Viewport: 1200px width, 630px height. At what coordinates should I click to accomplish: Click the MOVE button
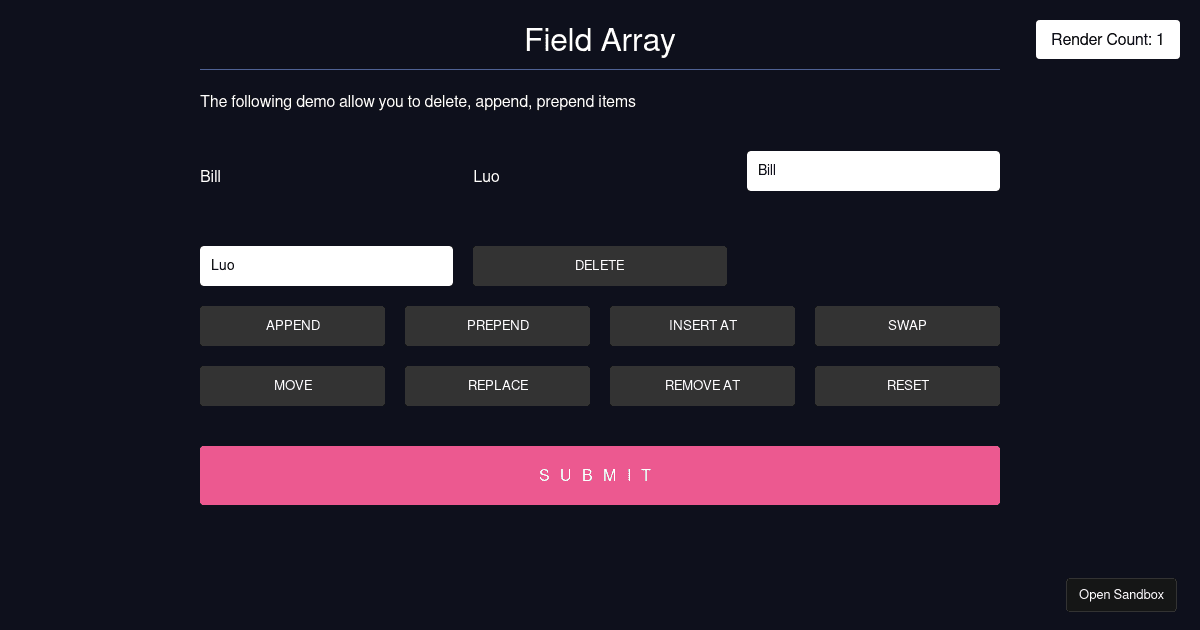[x=292, y=385]
